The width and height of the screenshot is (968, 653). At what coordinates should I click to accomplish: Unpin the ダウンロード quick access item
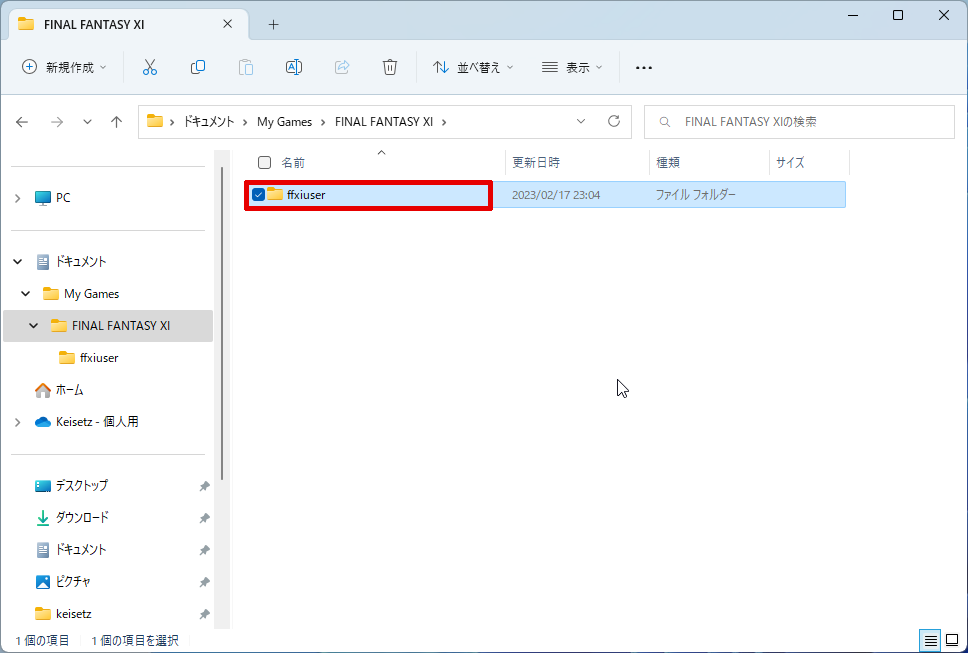pos(204,518)
